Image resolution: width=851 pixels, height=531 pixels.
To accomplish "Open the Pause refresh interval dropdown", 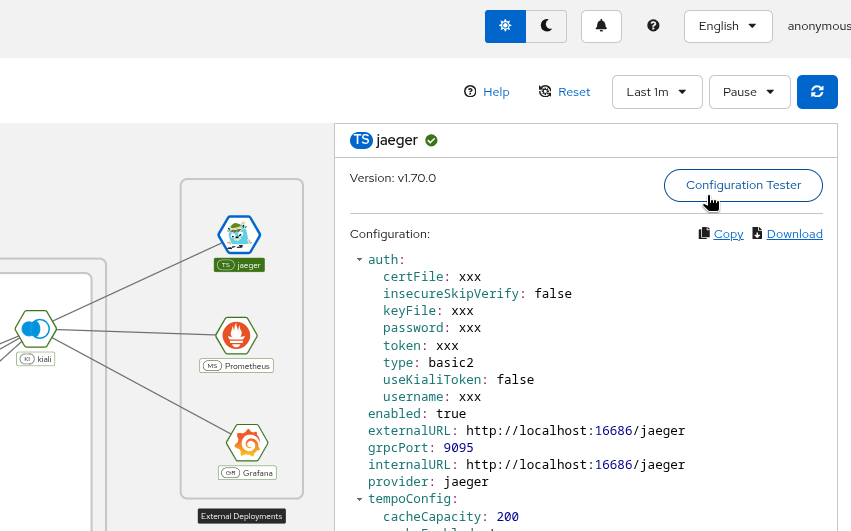I will click(749, 92).
